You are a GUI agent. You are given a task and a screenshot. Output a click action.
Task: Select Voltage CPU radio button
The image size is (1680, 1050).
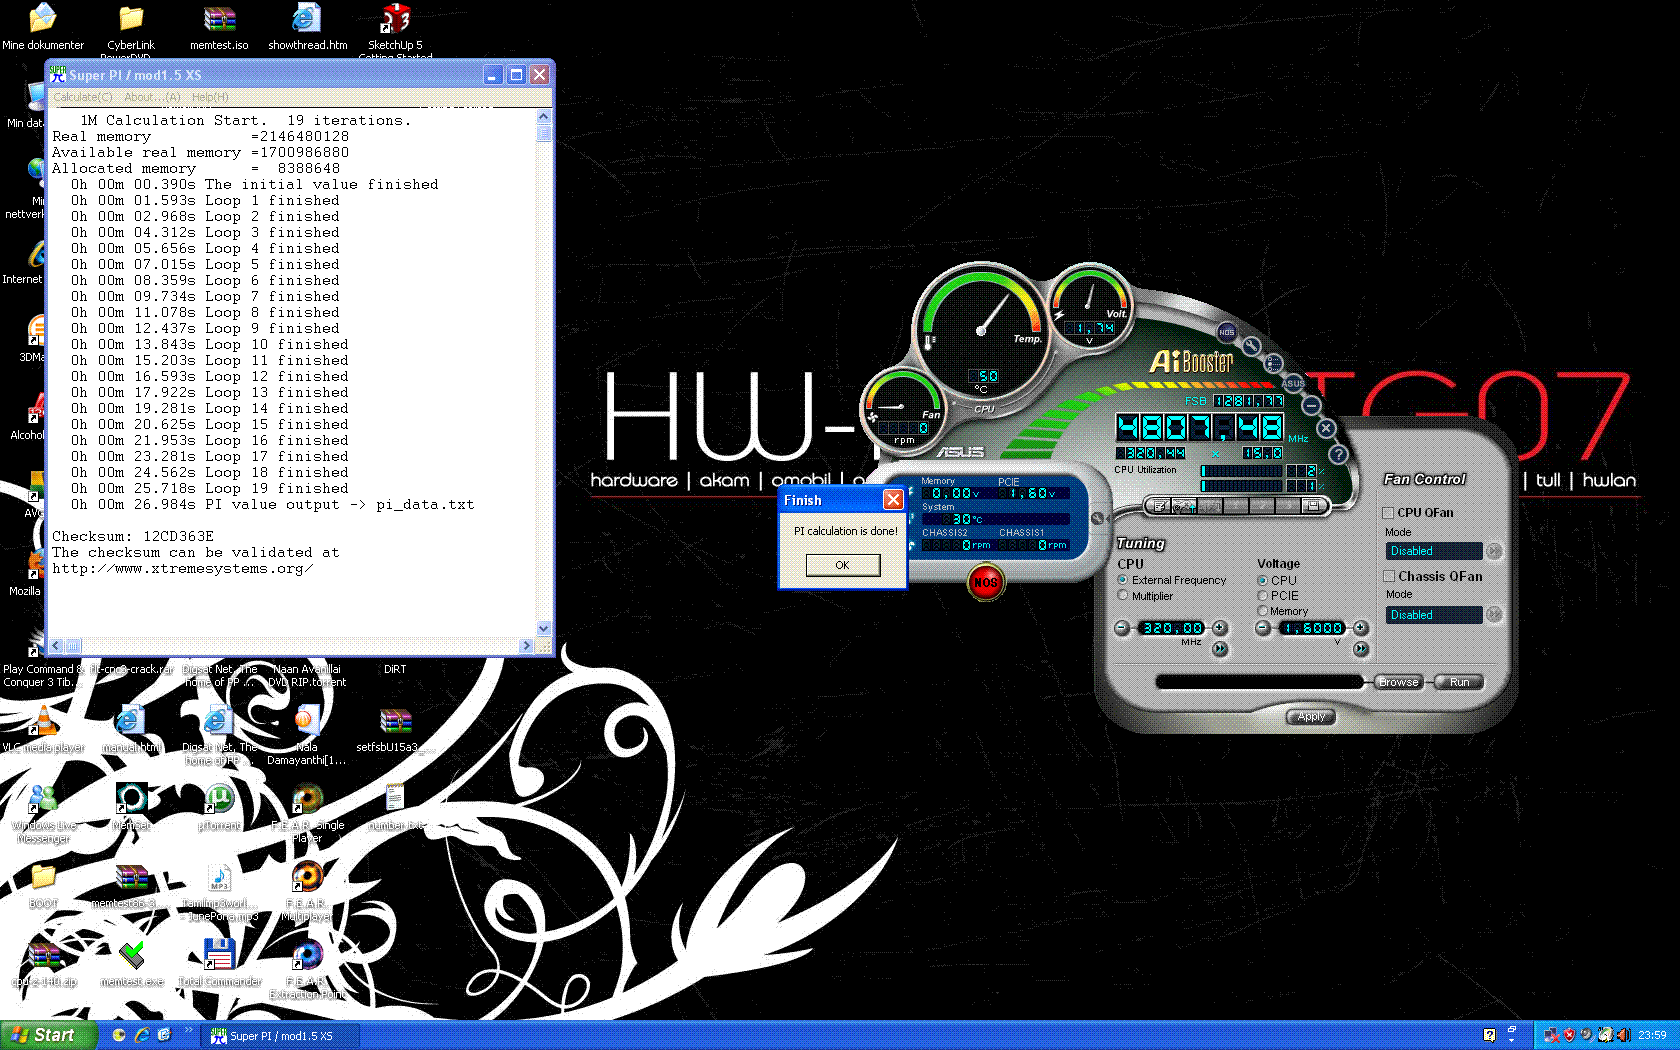(1263, 580)
